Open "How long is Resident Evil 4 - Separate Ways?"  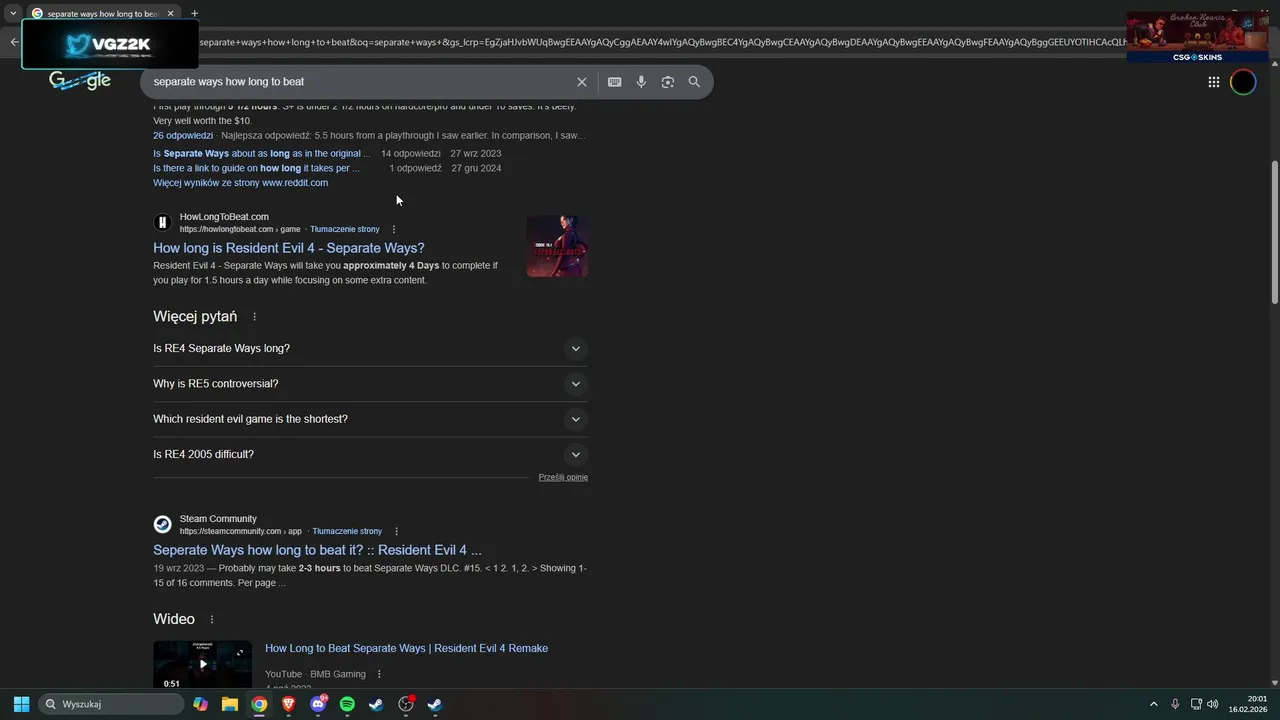(x=289, y=248)
